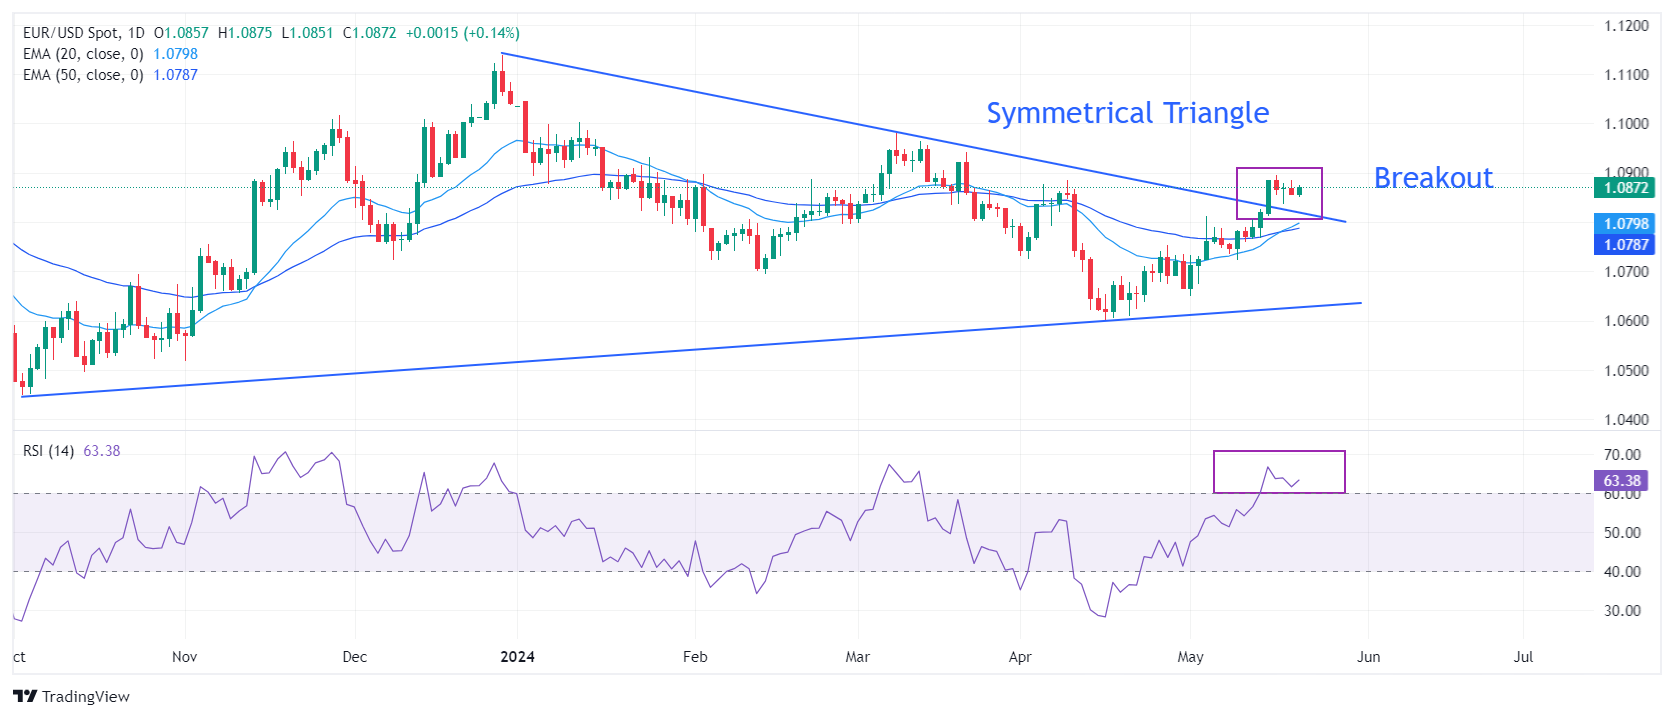Viewport: 1674px width, 718px height.
Task: Click the TradingView logo icon
Action: click(25, 696)
